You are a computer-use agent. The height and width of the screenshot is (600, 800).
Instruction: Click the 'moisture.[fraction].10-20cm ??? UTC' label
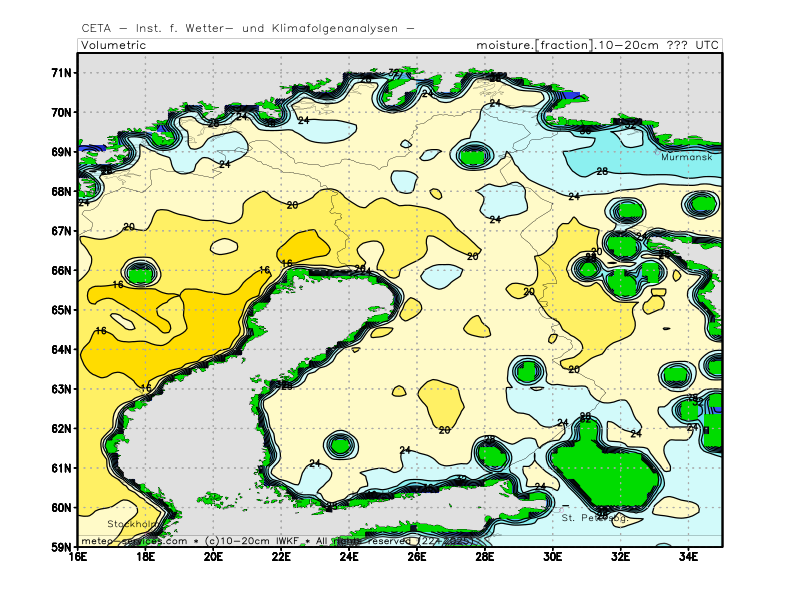597,45
